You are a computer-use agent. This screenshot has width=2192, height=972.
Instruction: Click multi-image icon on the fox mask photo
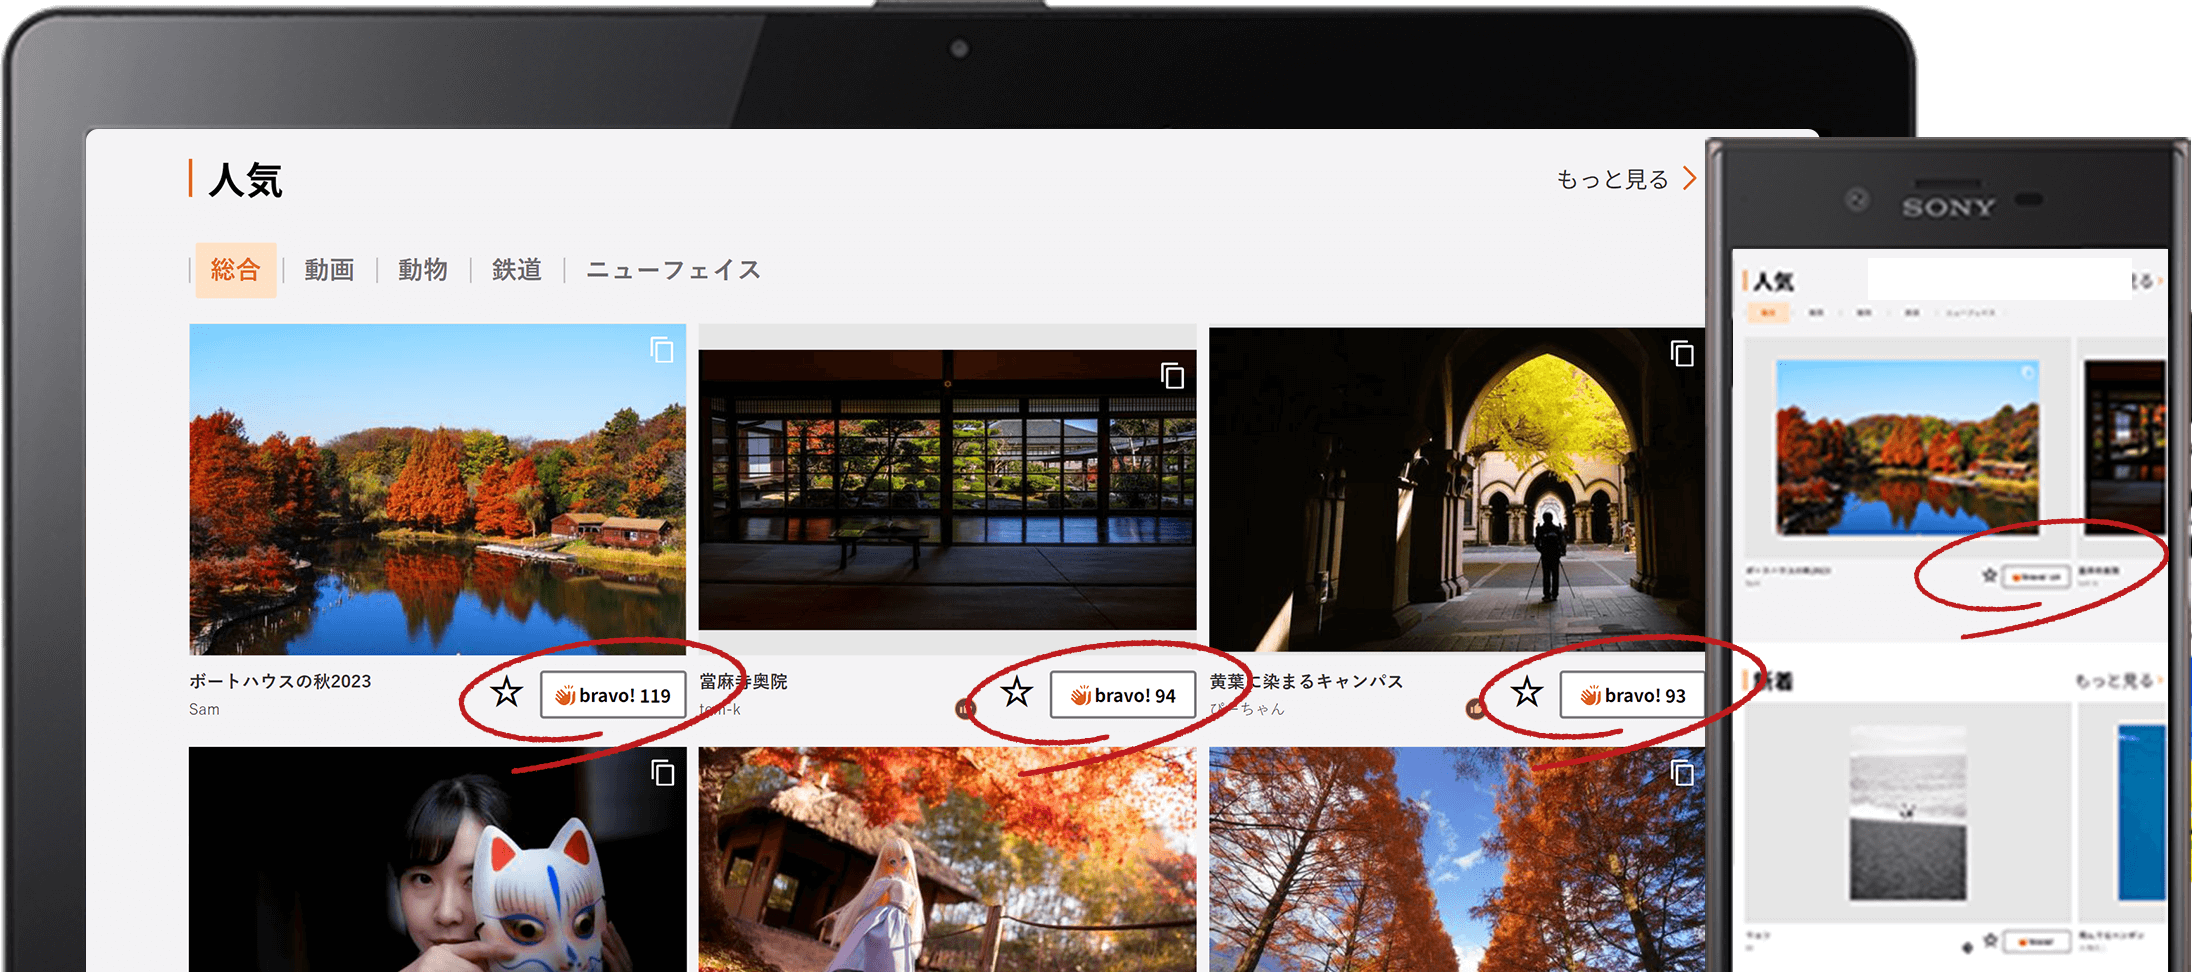(662, 773)
